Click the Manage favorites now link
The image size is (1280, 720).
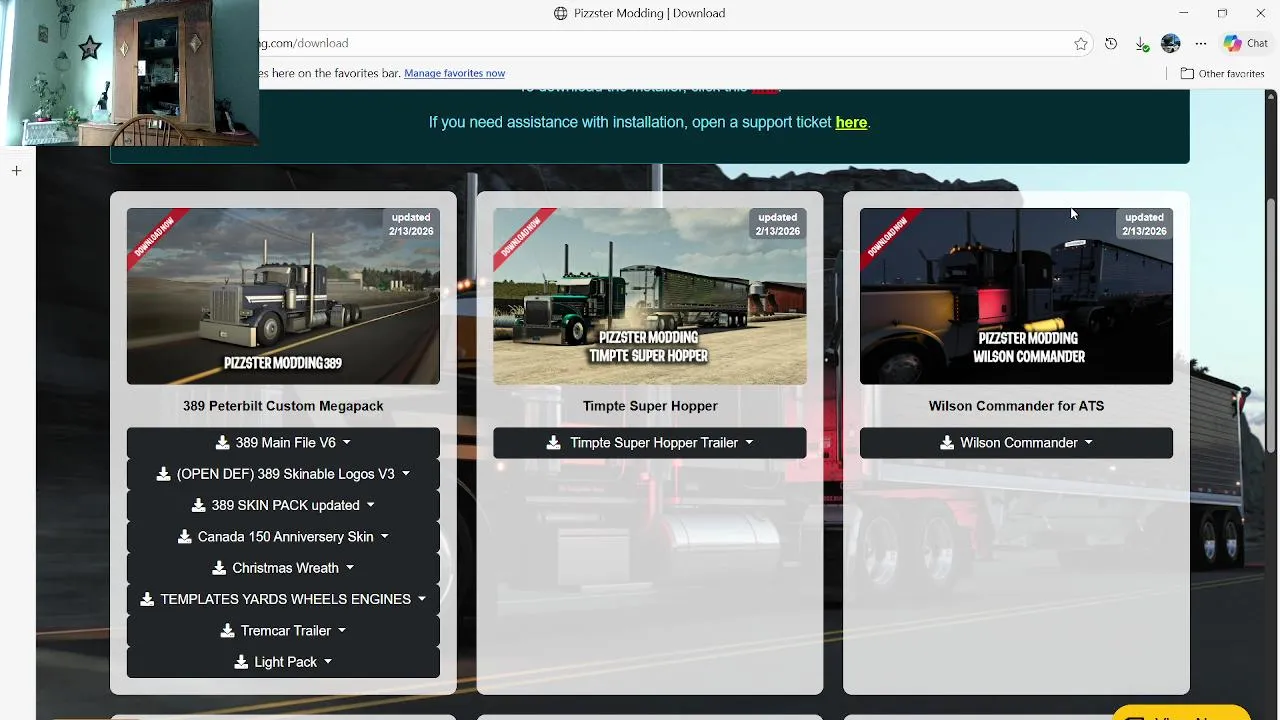[454, 73]
